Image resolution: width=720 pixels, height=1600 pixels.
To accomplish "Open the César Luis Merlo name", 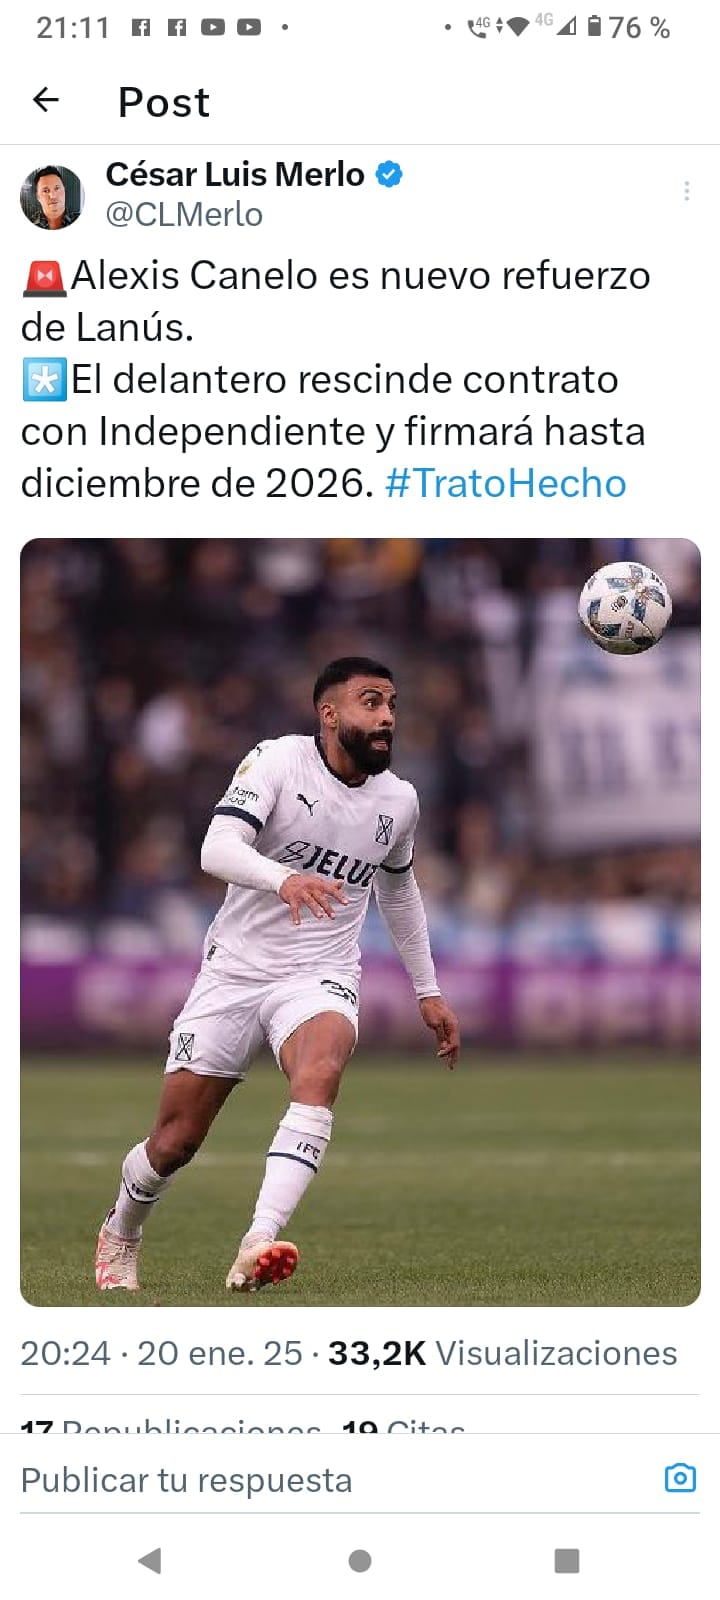I will (235, 174).
